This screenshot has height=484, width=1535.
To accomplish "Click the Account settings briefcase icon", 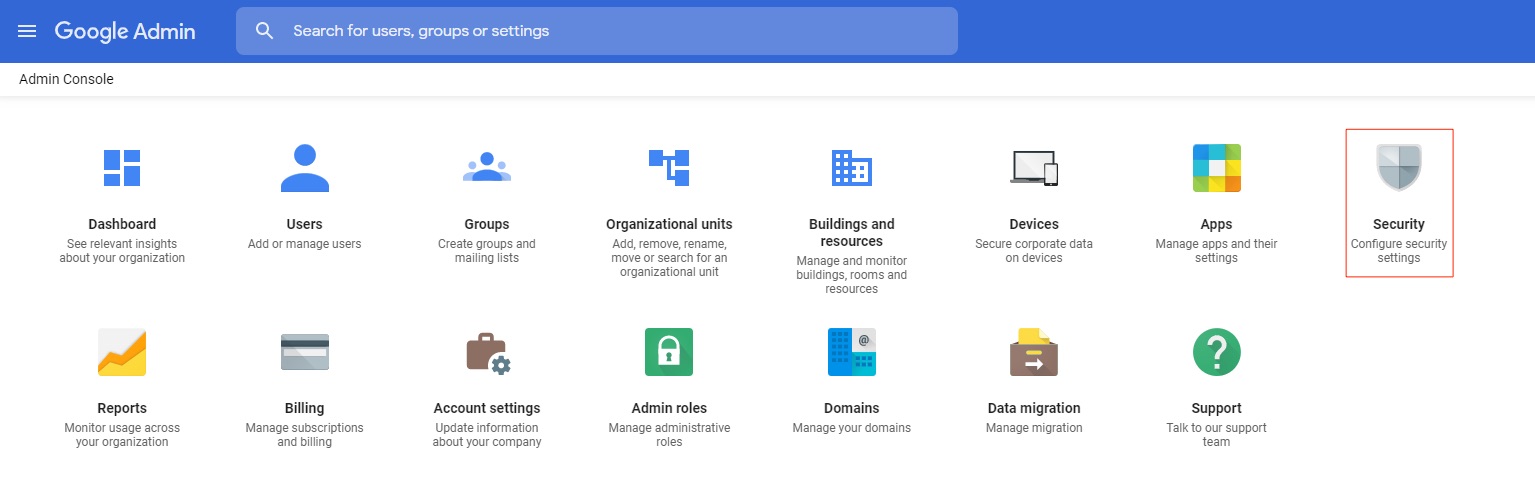I will (487, 352).
